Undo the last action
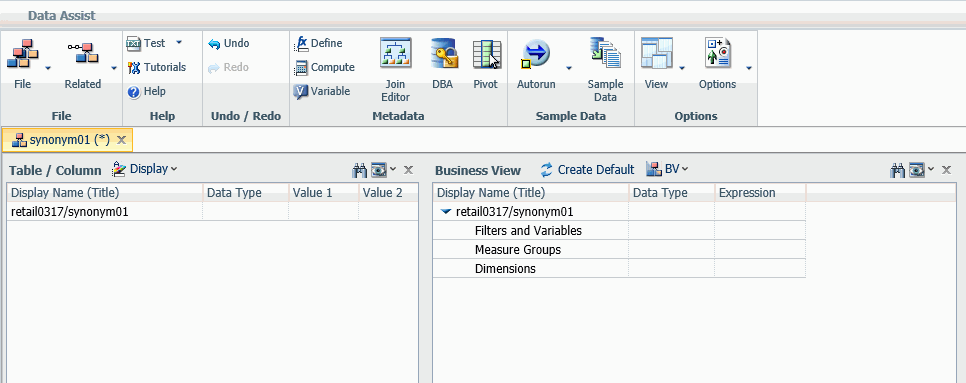The height and width of the screenshot is (383, 966). [x=229, y=43]
